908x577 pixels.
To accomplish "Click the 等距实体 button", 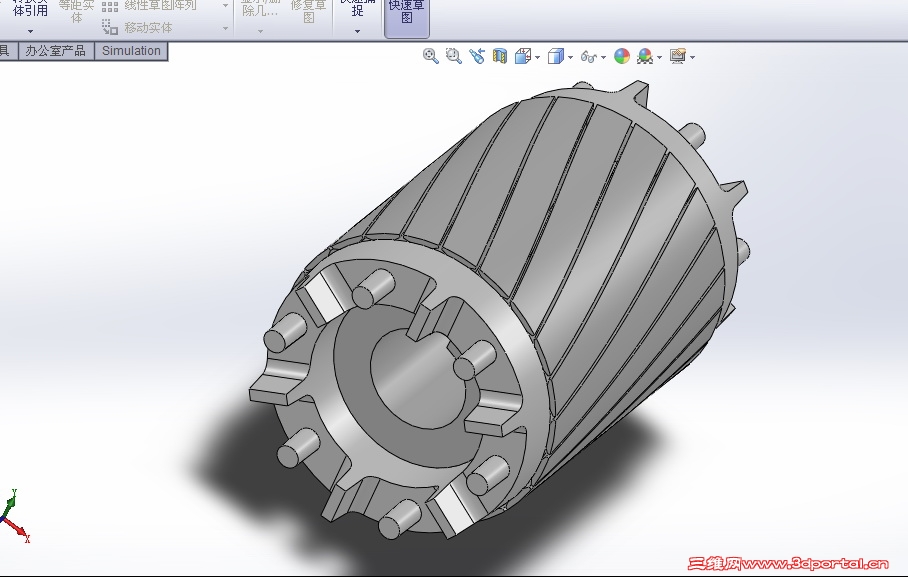I will 76,12.
